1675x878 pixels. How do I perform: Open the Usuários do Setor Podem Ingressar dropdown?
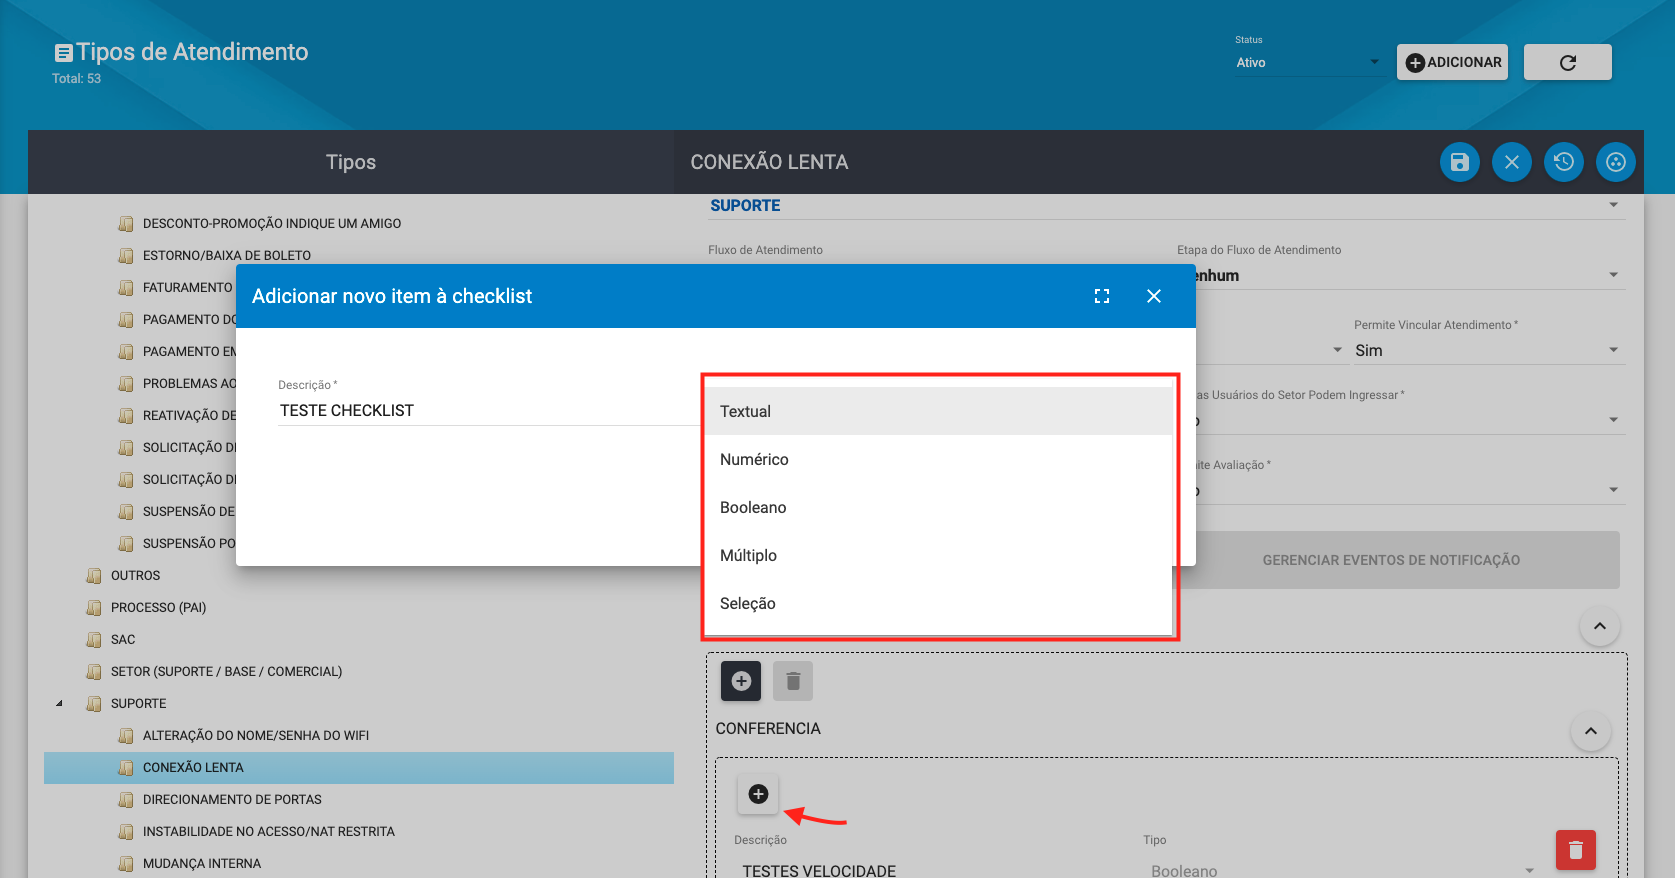[1410, 420]
